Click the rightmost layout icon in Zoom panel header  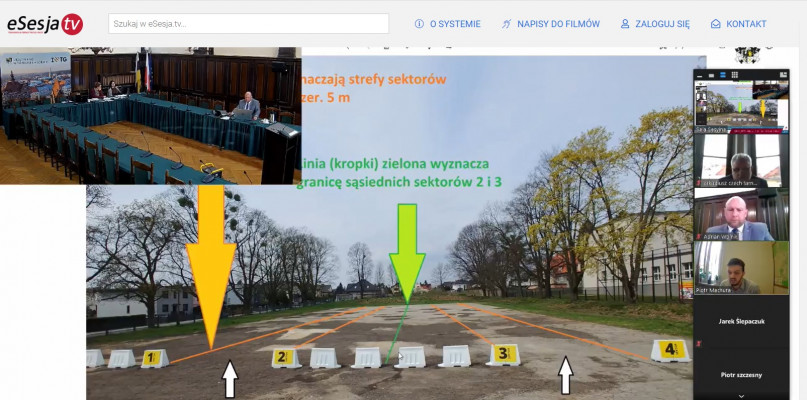pyautogui.click(x=783, y=75)
